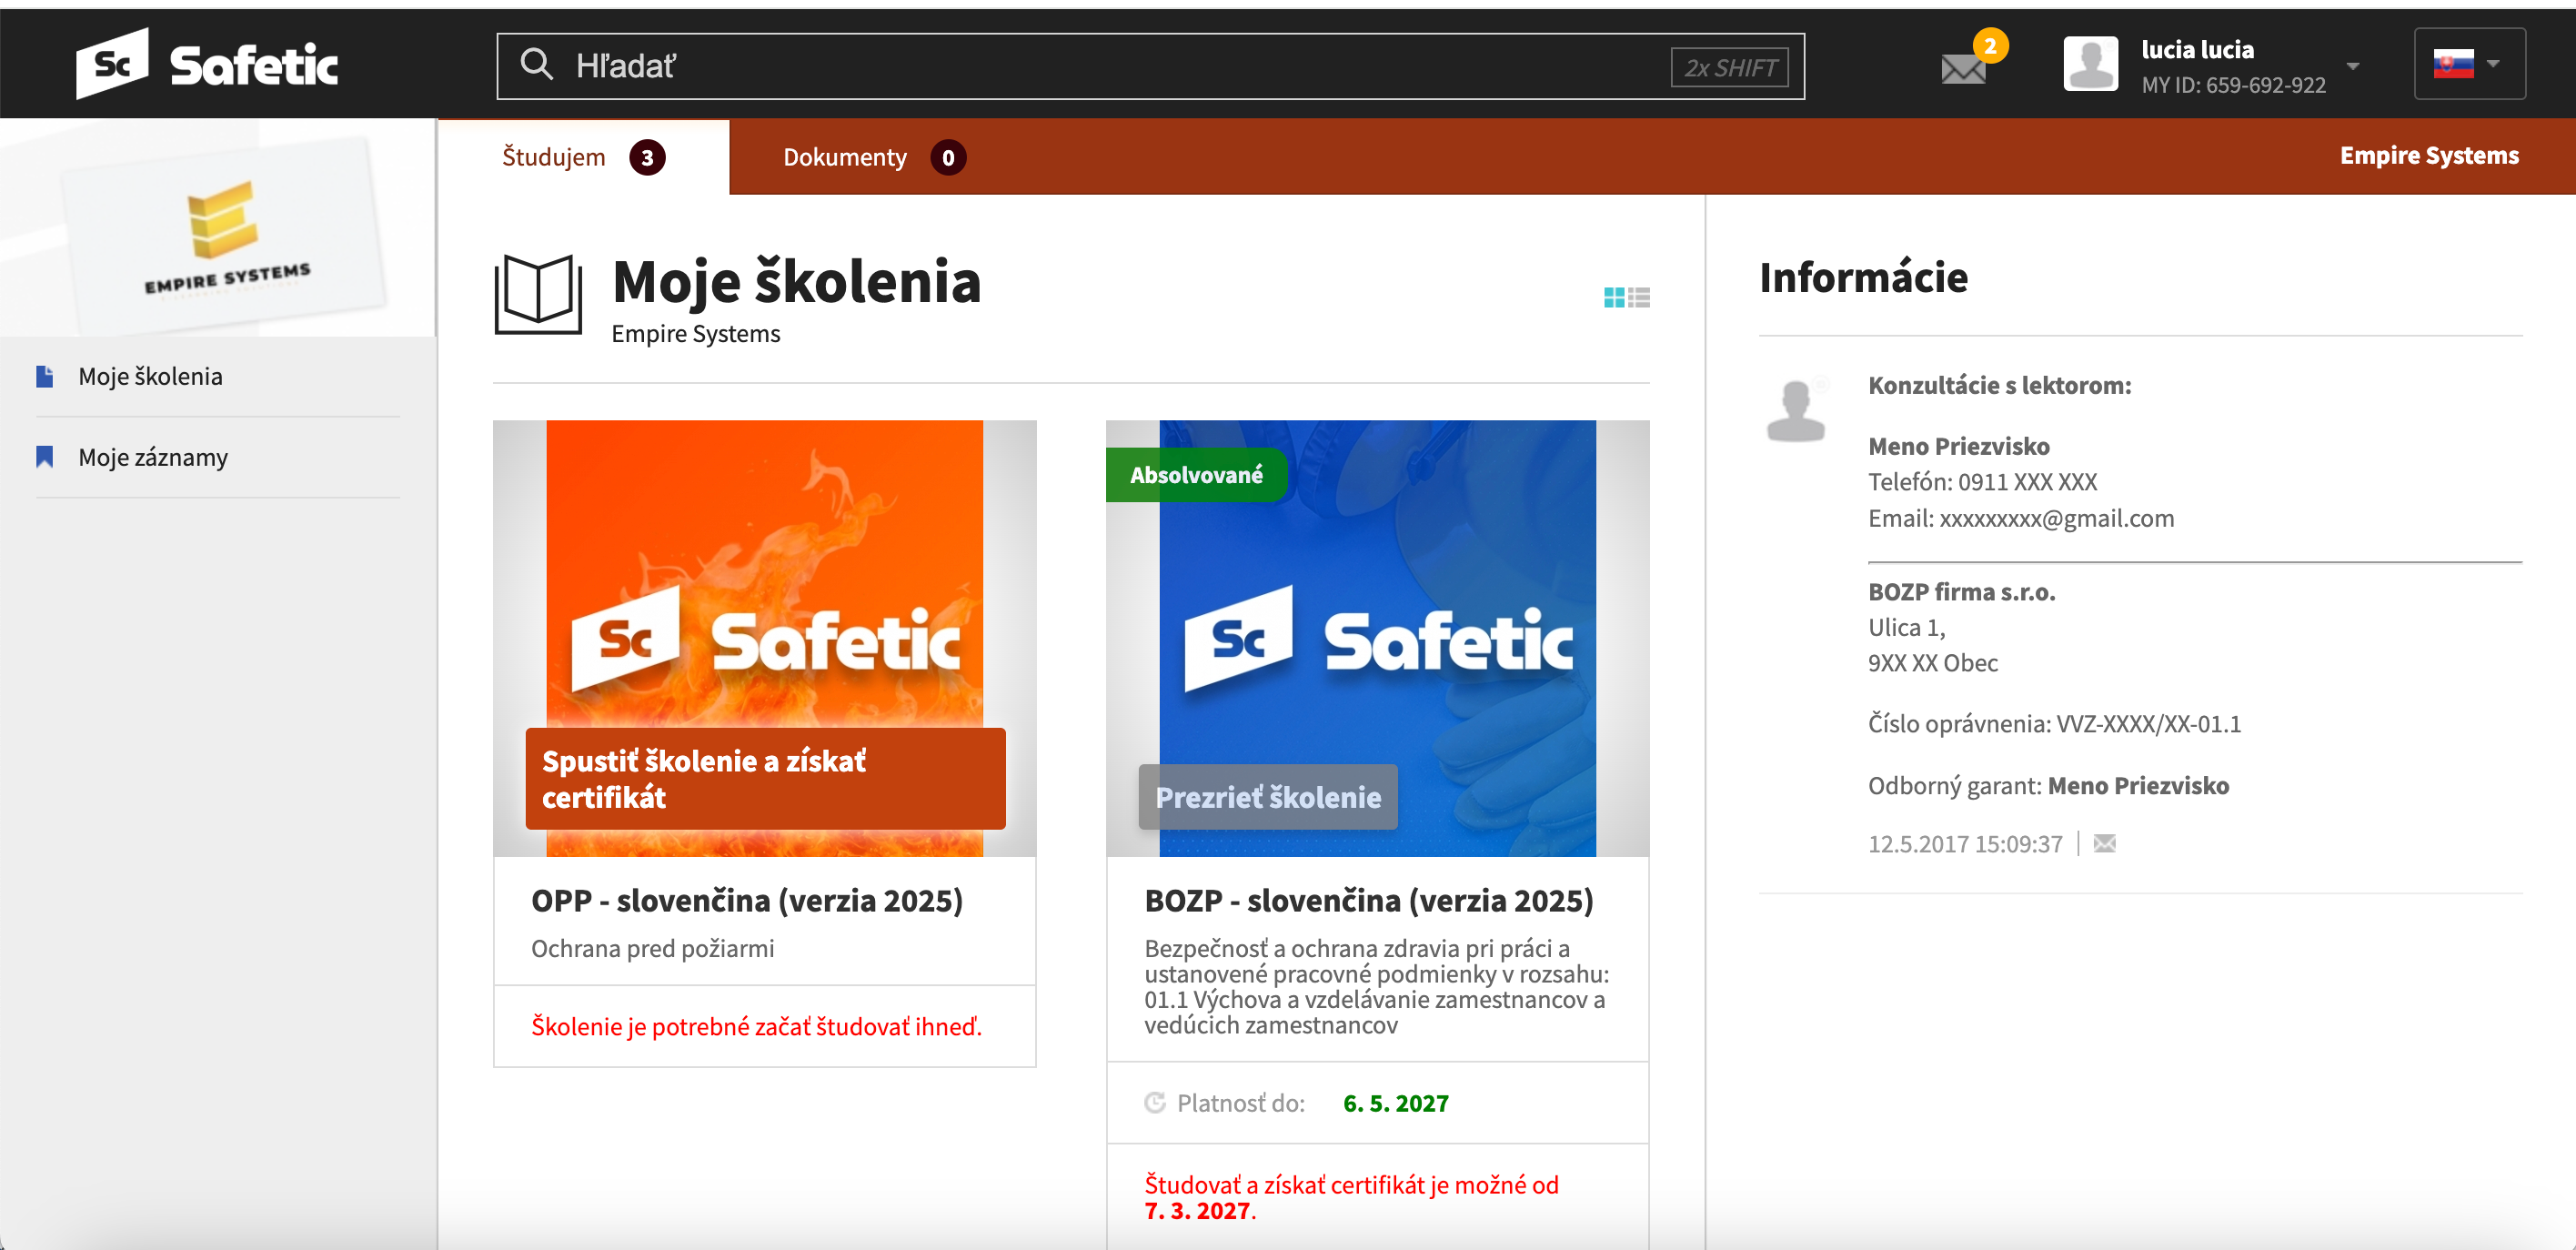
Task: Focus the Hľadať search field
Action: (x=1150, y=66)
